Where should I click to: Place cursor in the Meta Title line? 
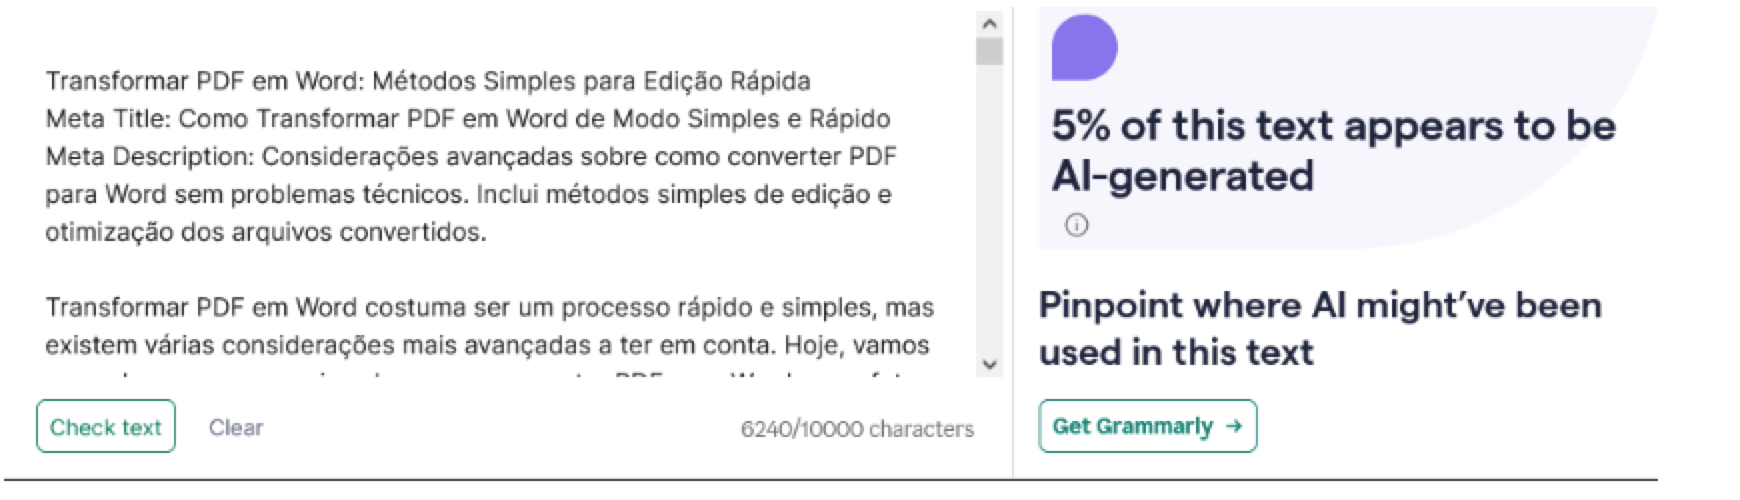(467, 119)
